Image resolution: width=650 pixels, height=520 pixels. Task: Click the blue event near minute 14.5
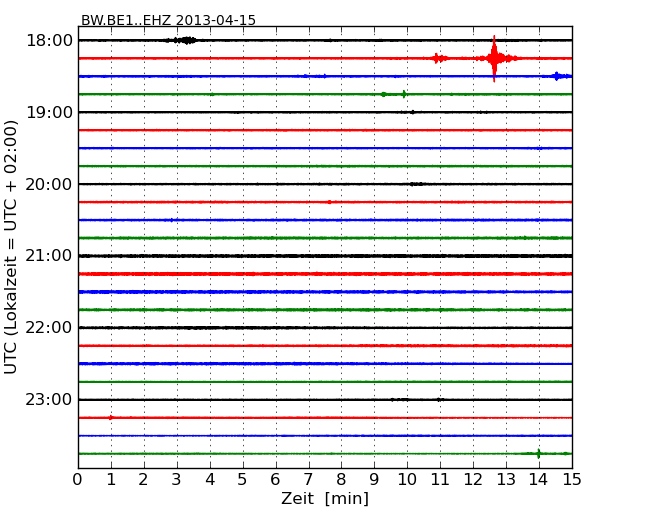(557, 76)
